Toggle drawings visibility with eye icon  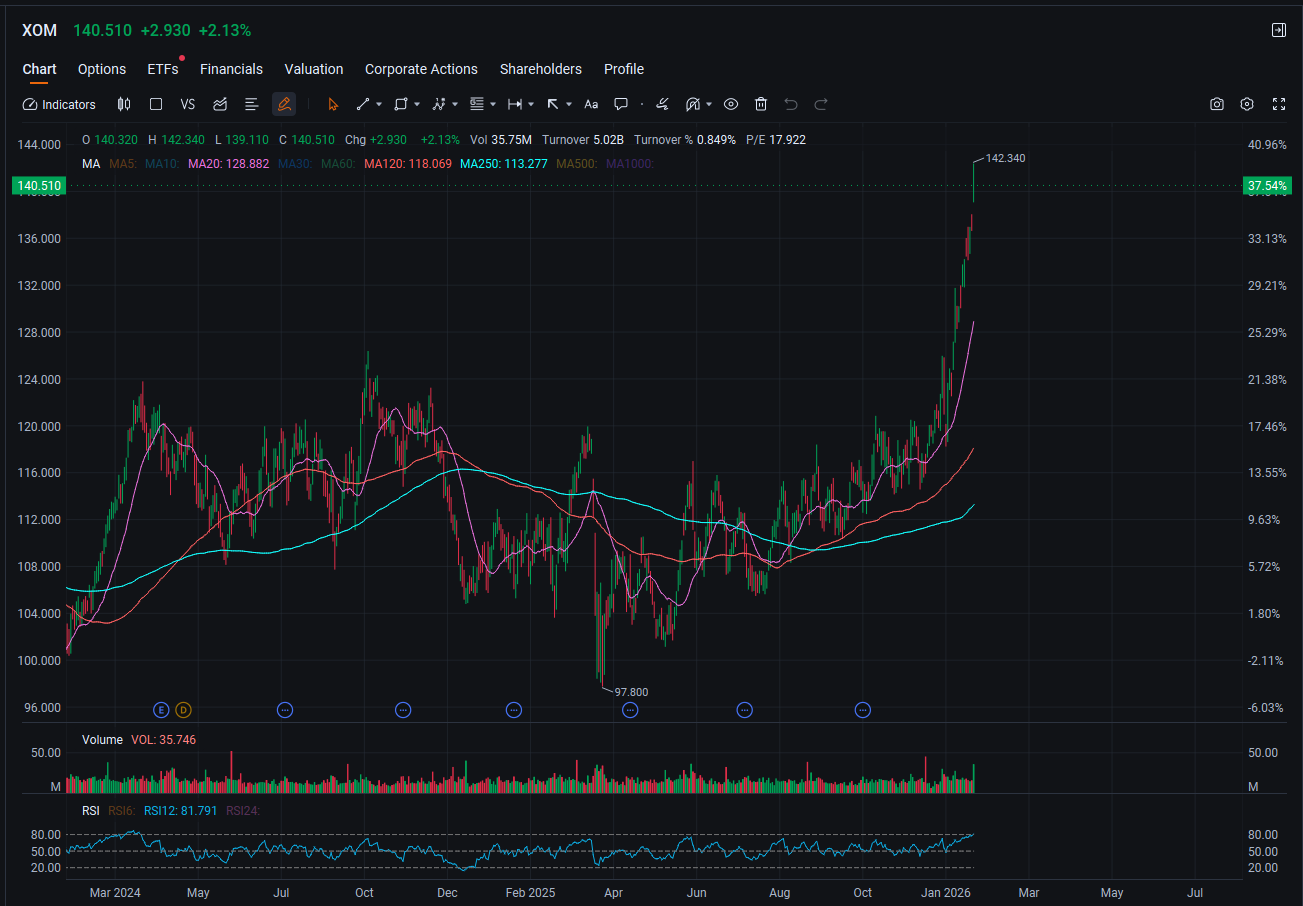[x=731, y=104]
